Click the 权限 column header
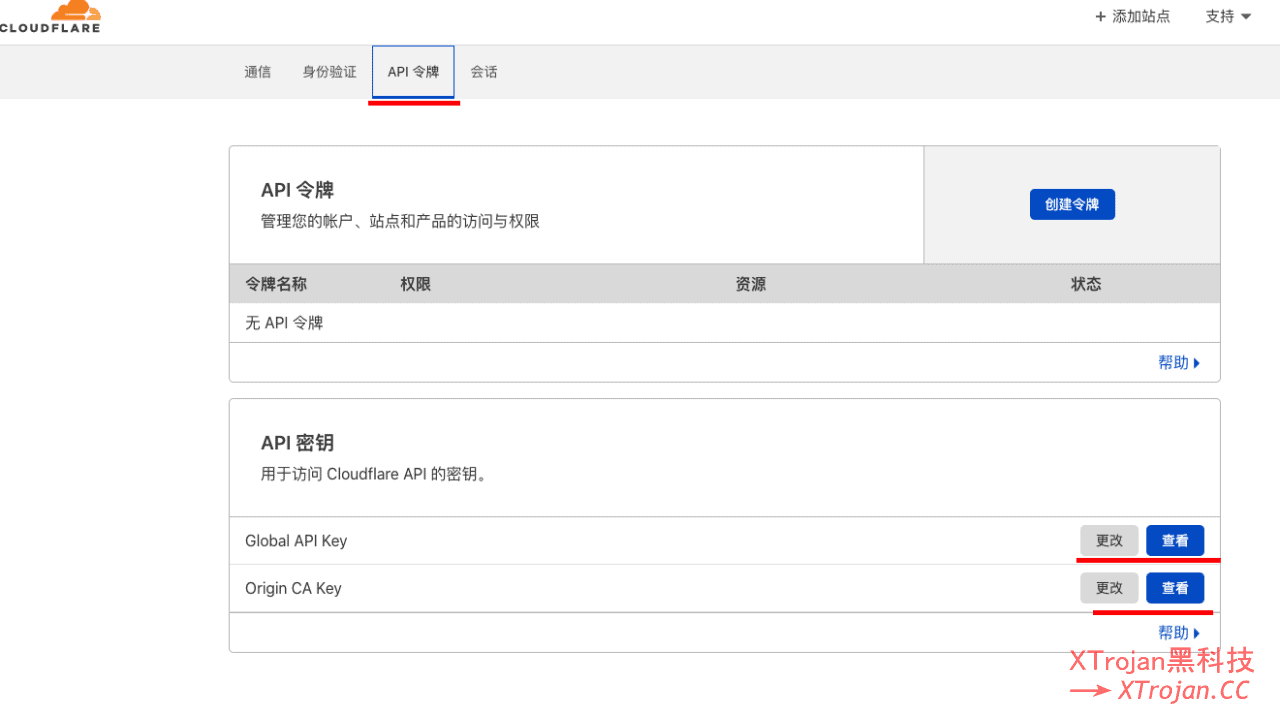The height and width of the screenshot is (711, 1280). (415, 284)
